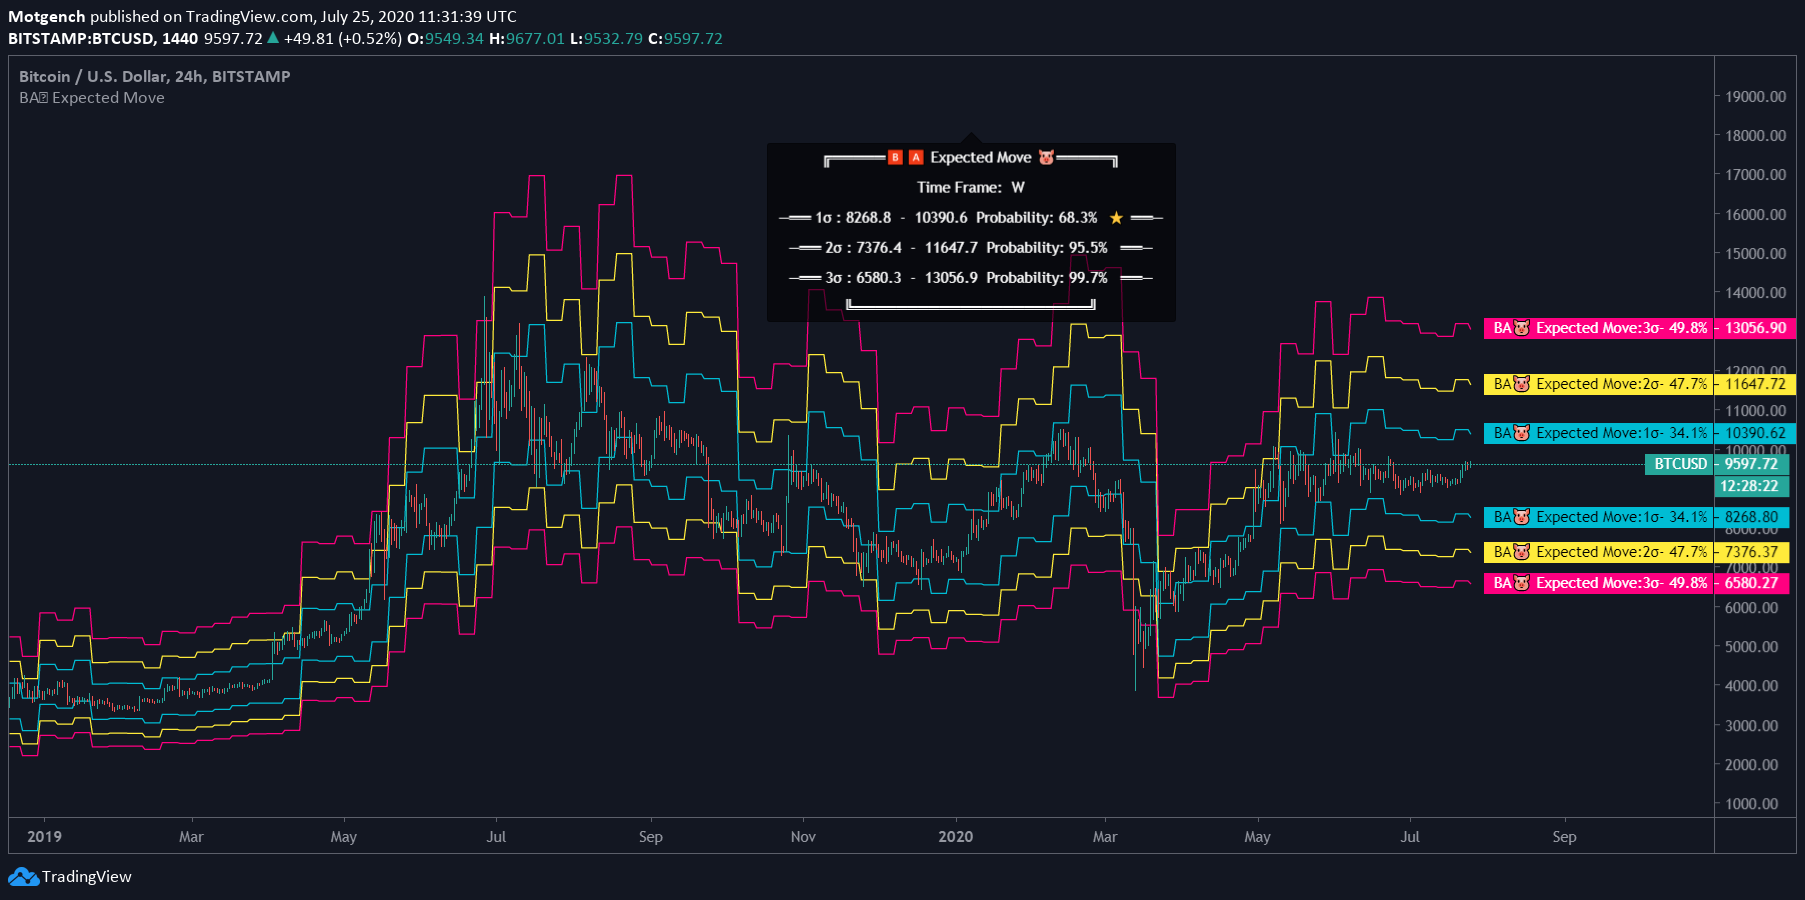Click the BTCUSD 9597.72 price label
This screenshot has width=1805, height=900.
pyautogui.click(x=1716, y=464)
